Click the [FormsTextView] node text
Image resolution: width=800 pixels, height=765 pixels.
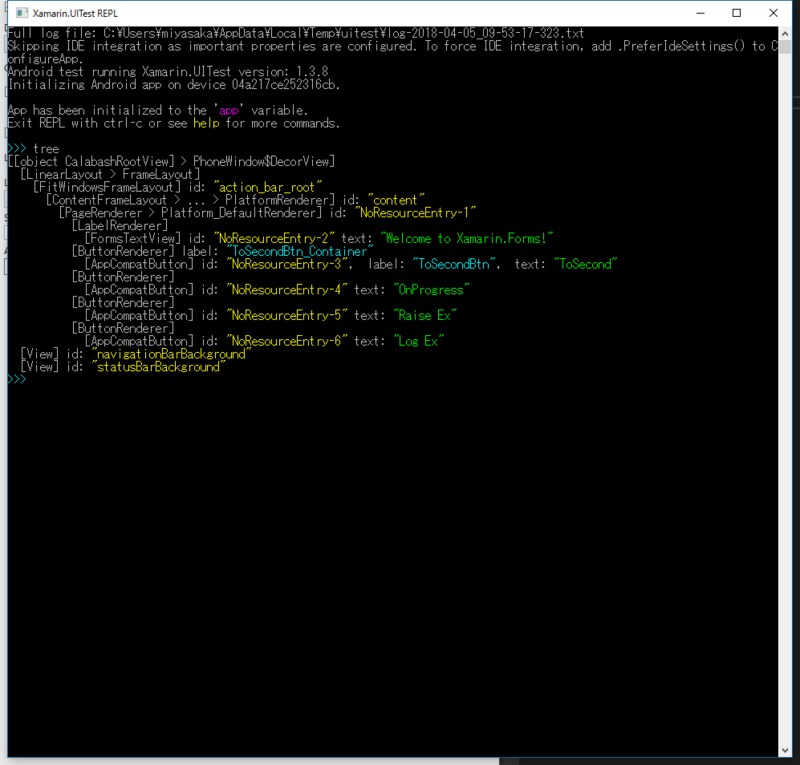[133, 238]
